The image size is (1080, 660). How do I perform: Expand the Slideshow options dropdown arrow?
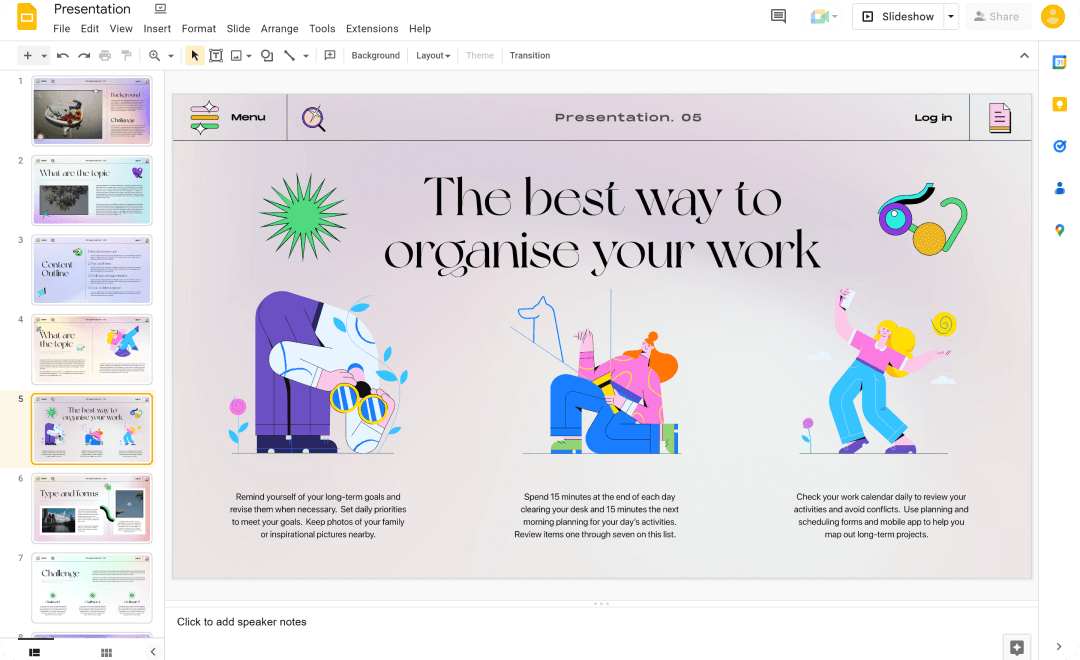click(x=951, y=16)
